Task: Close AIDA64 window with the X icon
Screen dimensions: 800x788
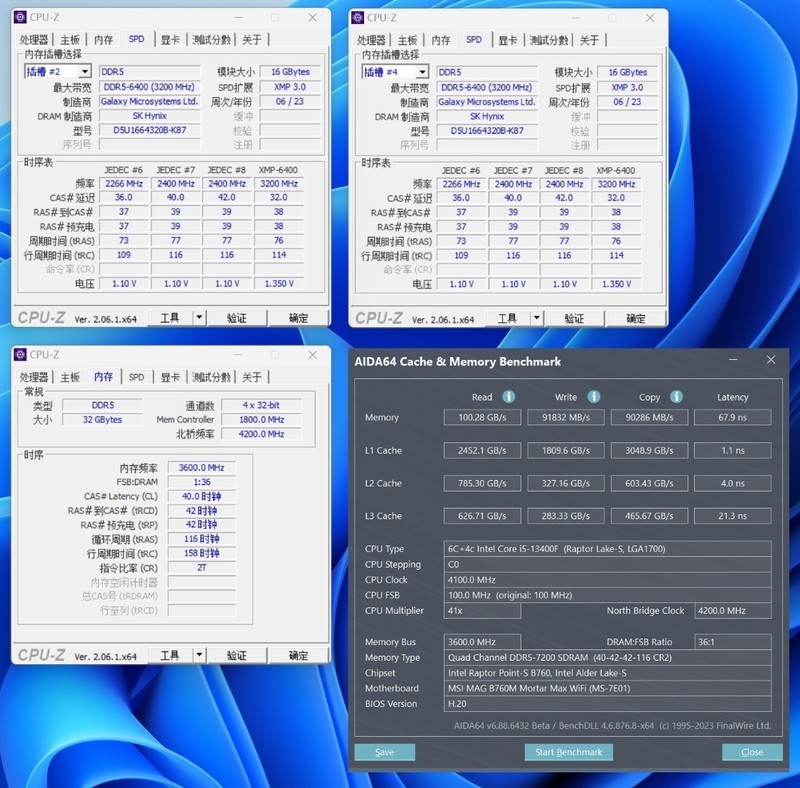Action: coord(771,360)
